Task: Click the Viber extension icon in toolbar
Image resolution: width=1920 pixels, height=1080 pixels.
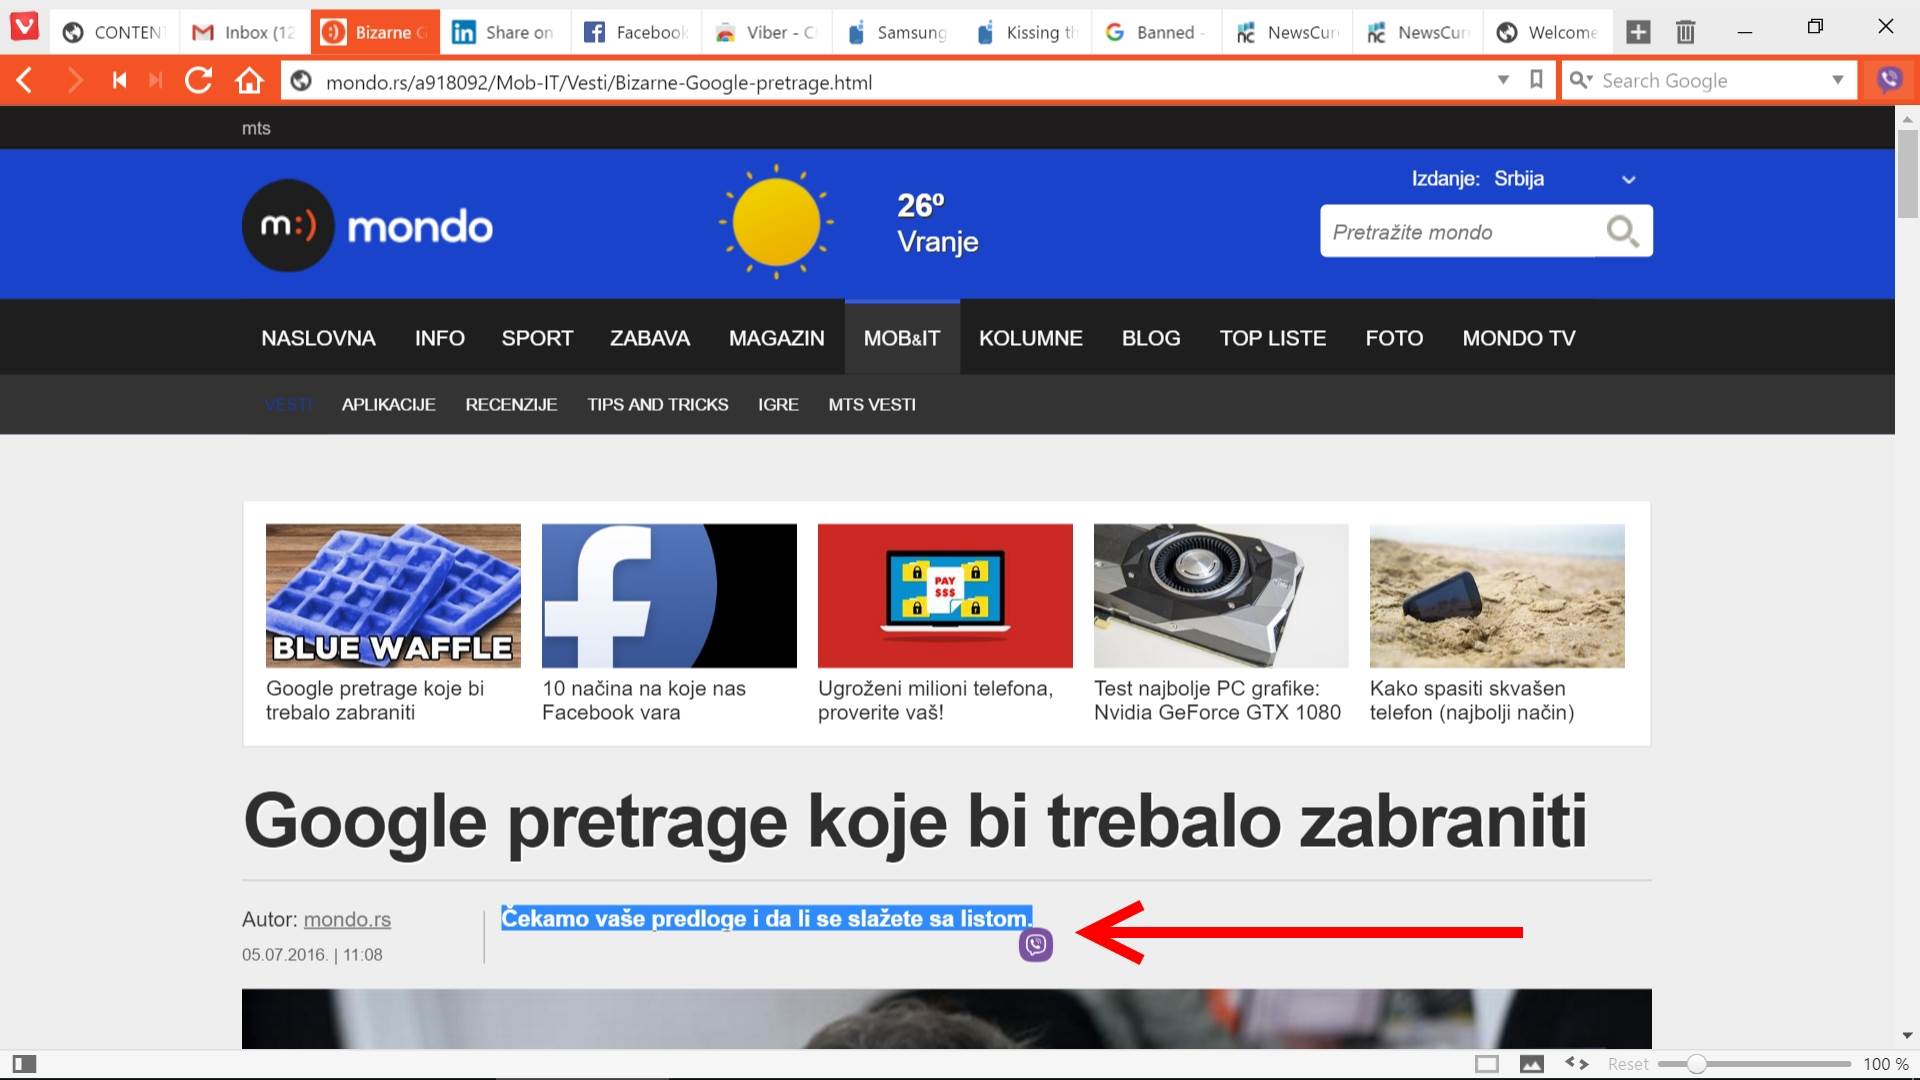Action: click(1889, 80)
